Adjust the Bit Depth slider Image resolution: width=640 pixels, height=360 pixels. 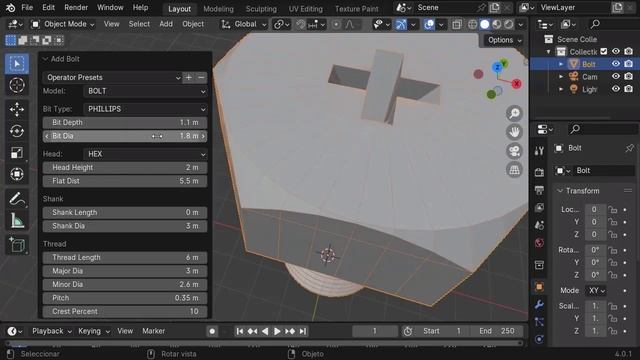tap(125, 122)
